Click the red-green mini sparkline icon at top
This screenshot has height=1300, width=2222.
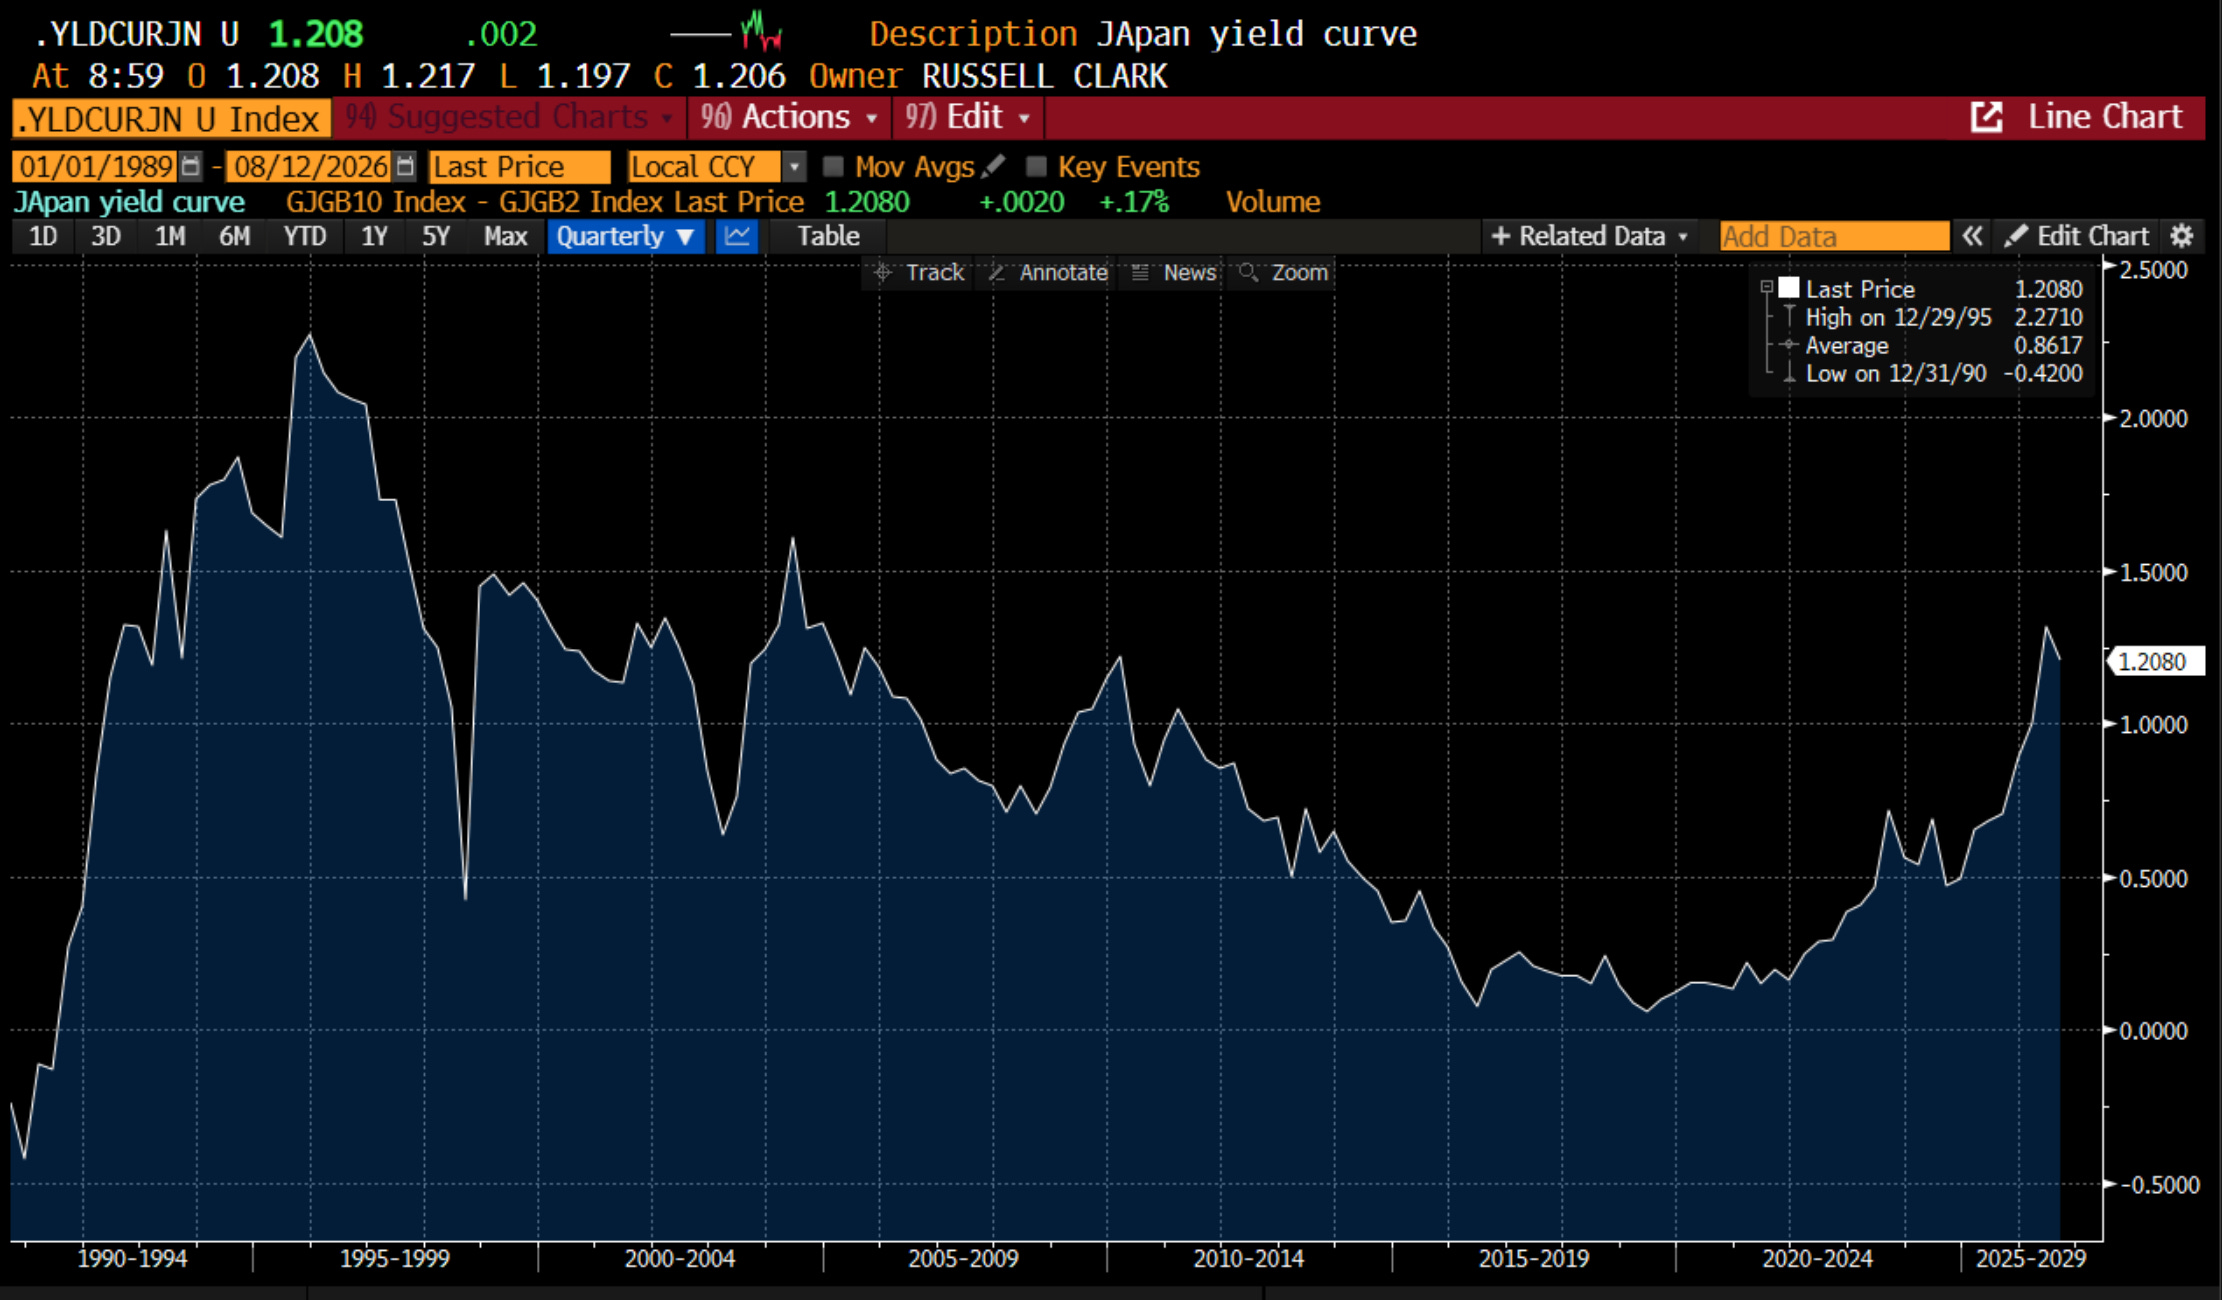[761, 31]
